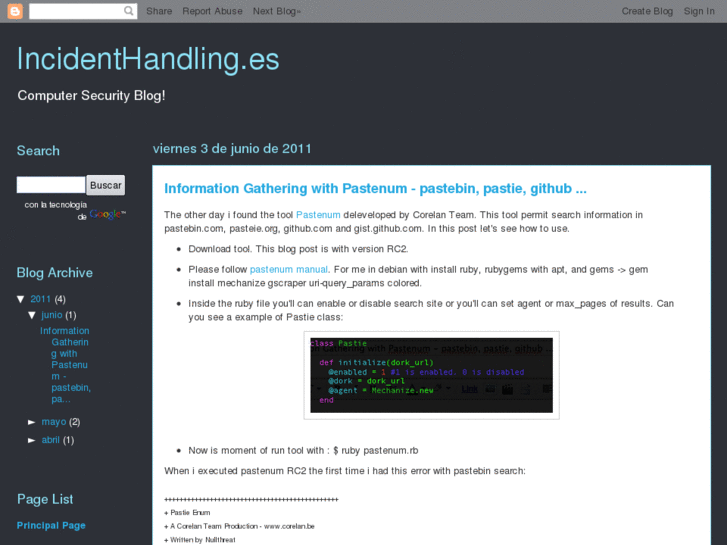Click the '+ Pastie Enum' output line
This screenshot has width=727, height=545.
187,513
